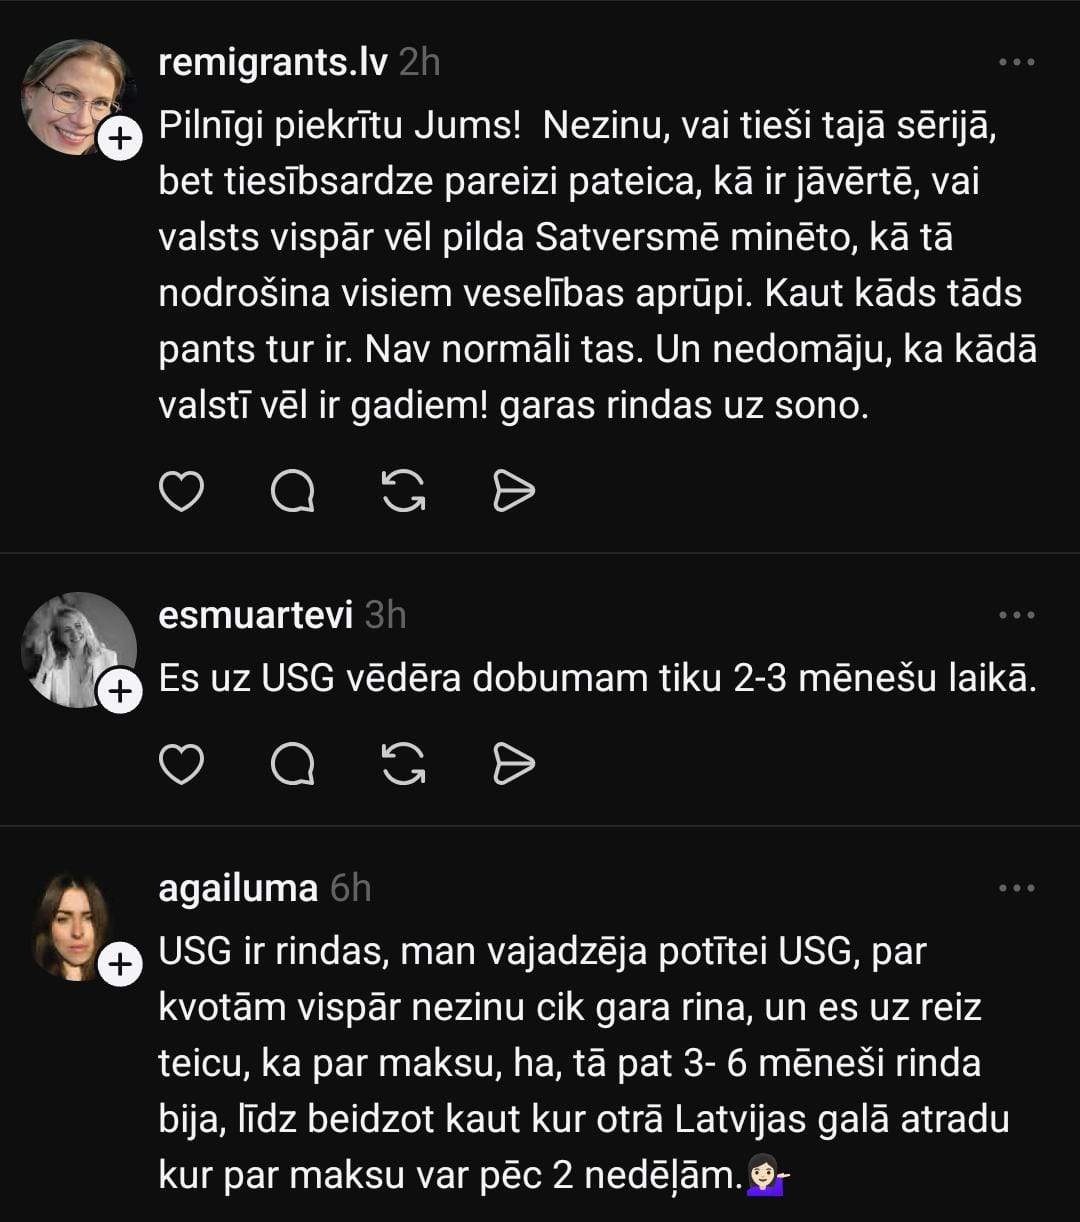Open the esmuartevi post about USG wait time
The height and width of the screenshot is (1222, 1080).
tap(597, 679)
